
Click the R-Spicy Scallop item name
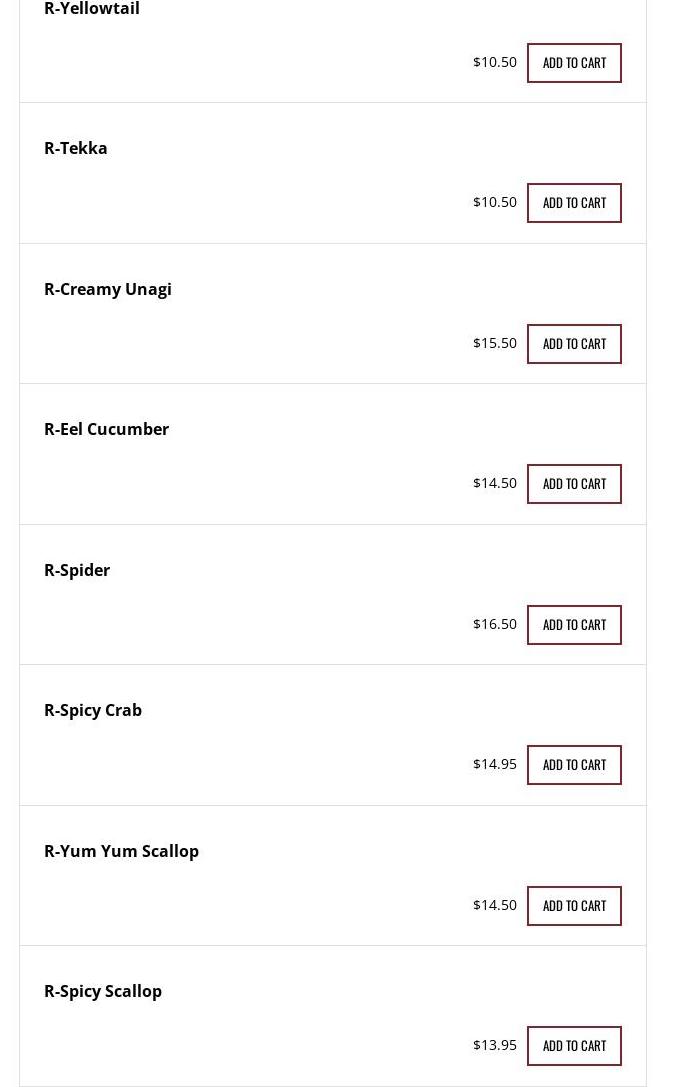[x=103, y=991]
